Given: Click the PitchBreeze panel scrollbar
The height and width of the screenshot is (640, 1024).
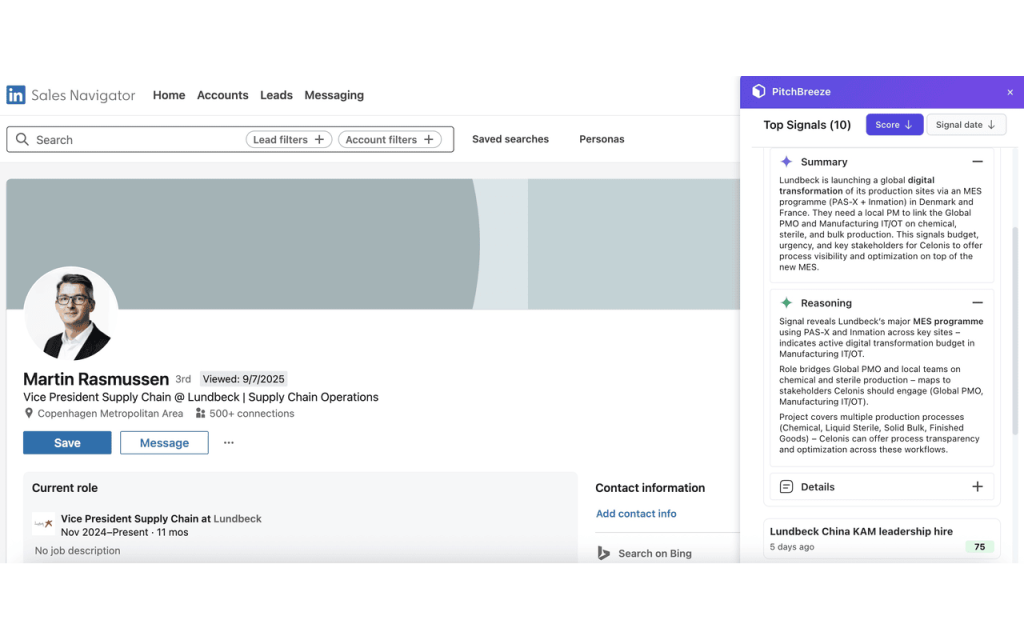Looking at the screenshot, I should click(1014, 330).
